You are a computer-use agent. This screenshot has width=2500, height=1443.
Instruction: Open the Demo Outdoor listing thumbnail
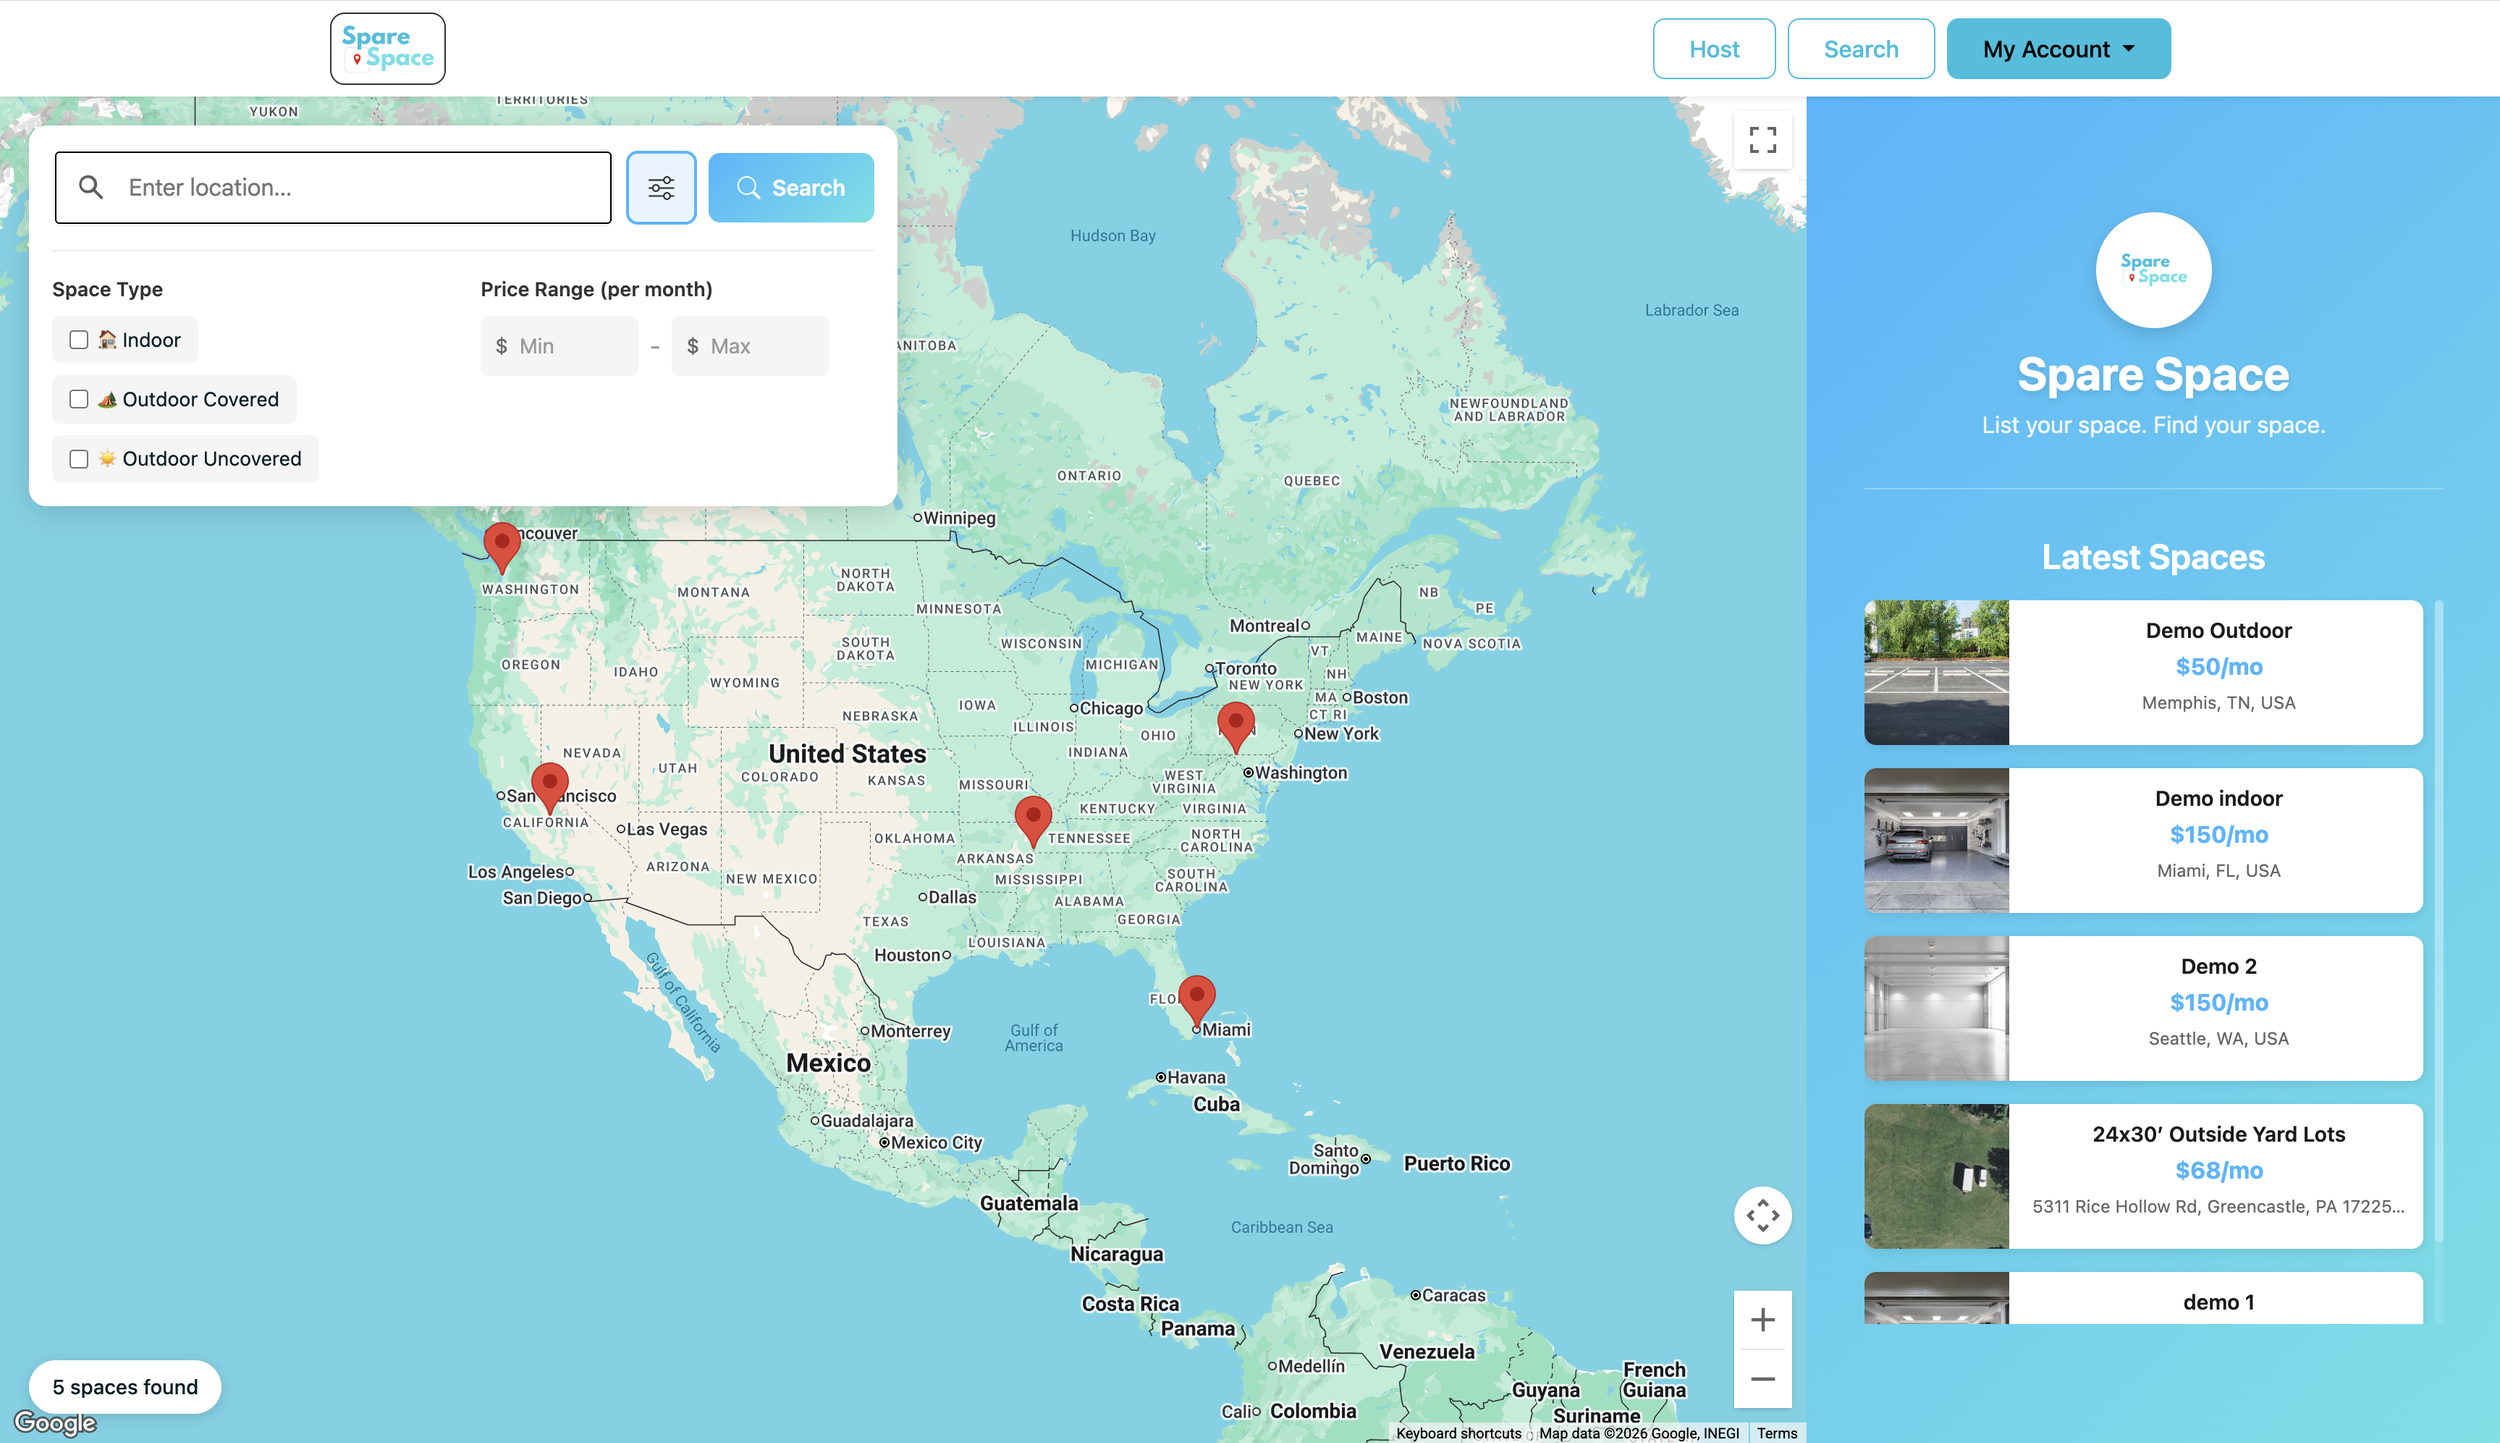click(x=1936, y=672)
